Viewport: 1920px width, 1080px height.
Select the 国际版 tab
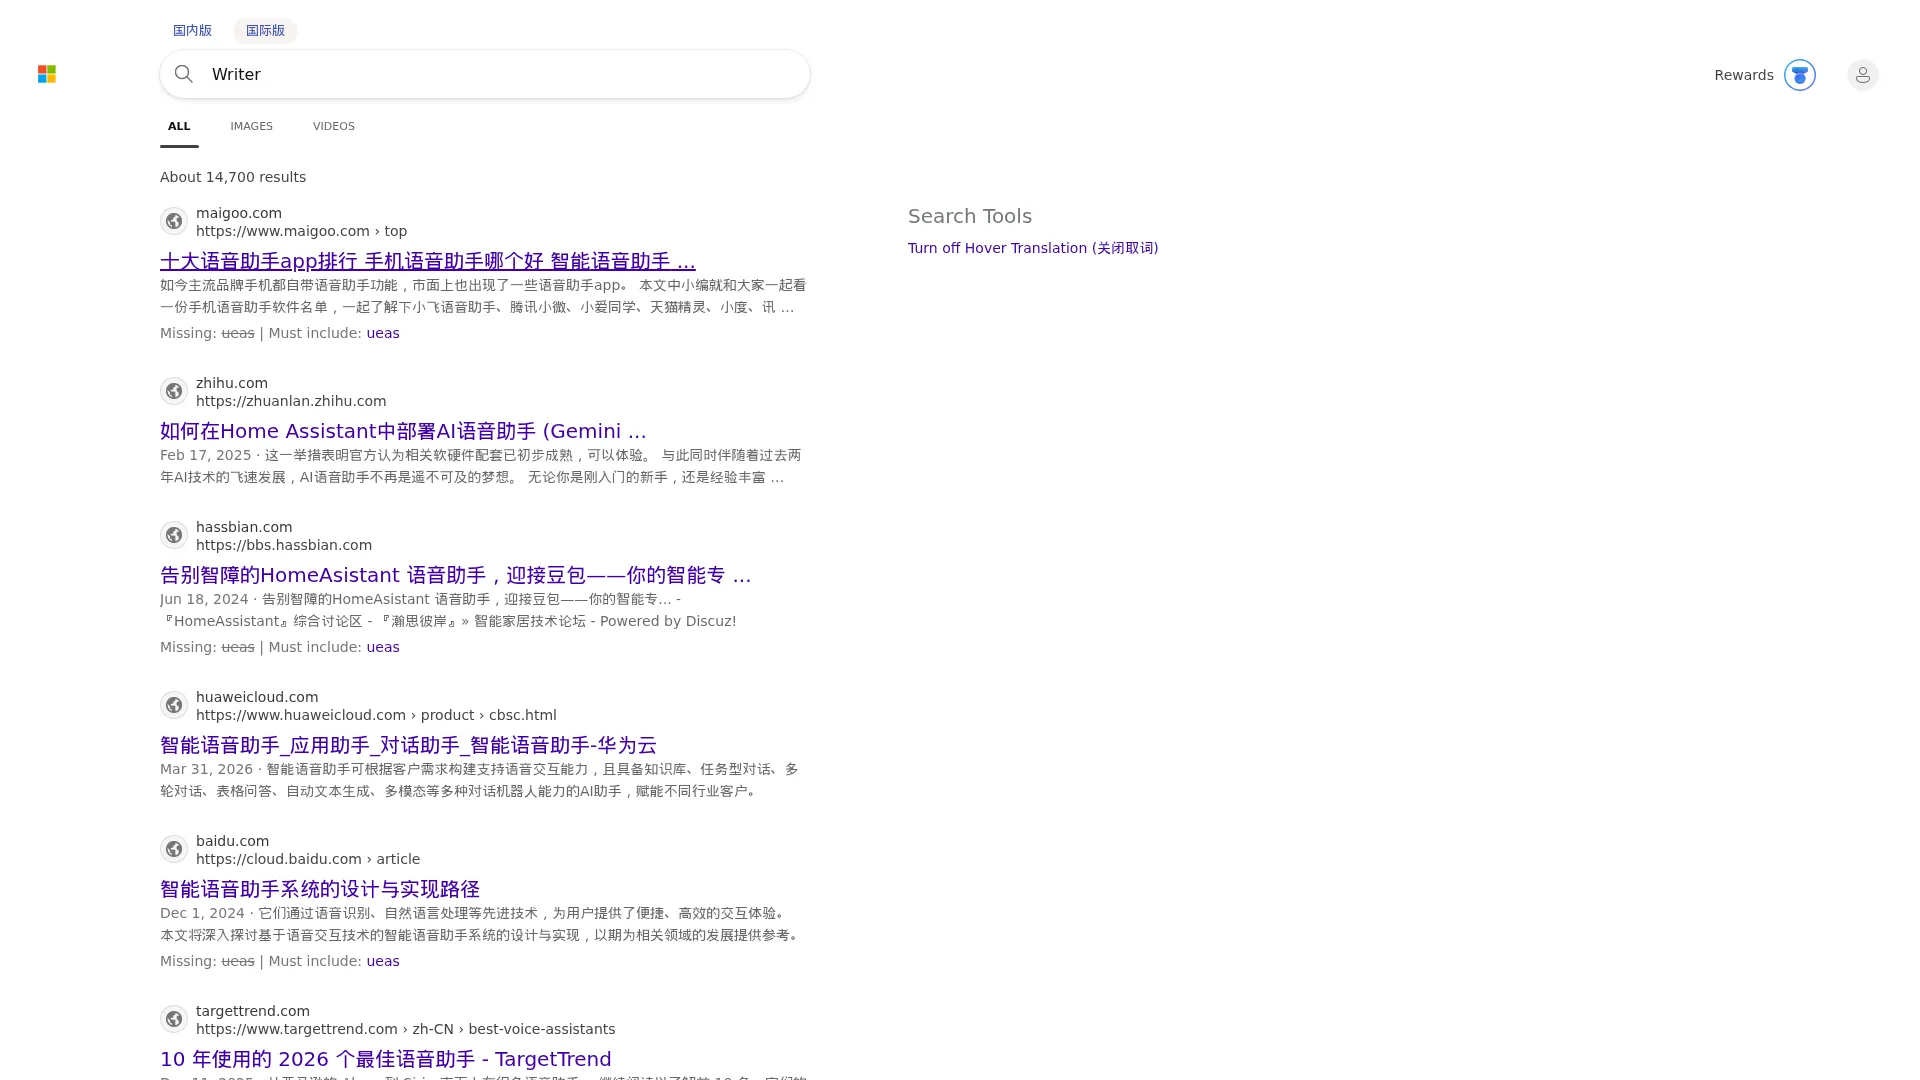point(265,30)
